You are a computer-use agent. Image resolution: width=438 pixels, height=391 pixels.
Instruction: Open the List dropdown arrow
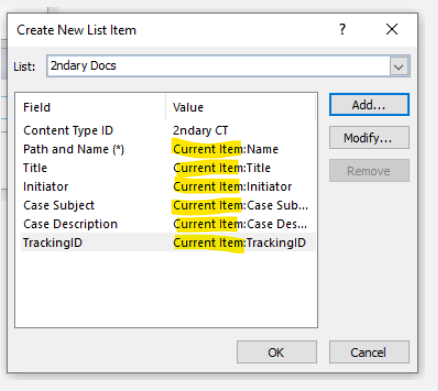coord(399,66)
